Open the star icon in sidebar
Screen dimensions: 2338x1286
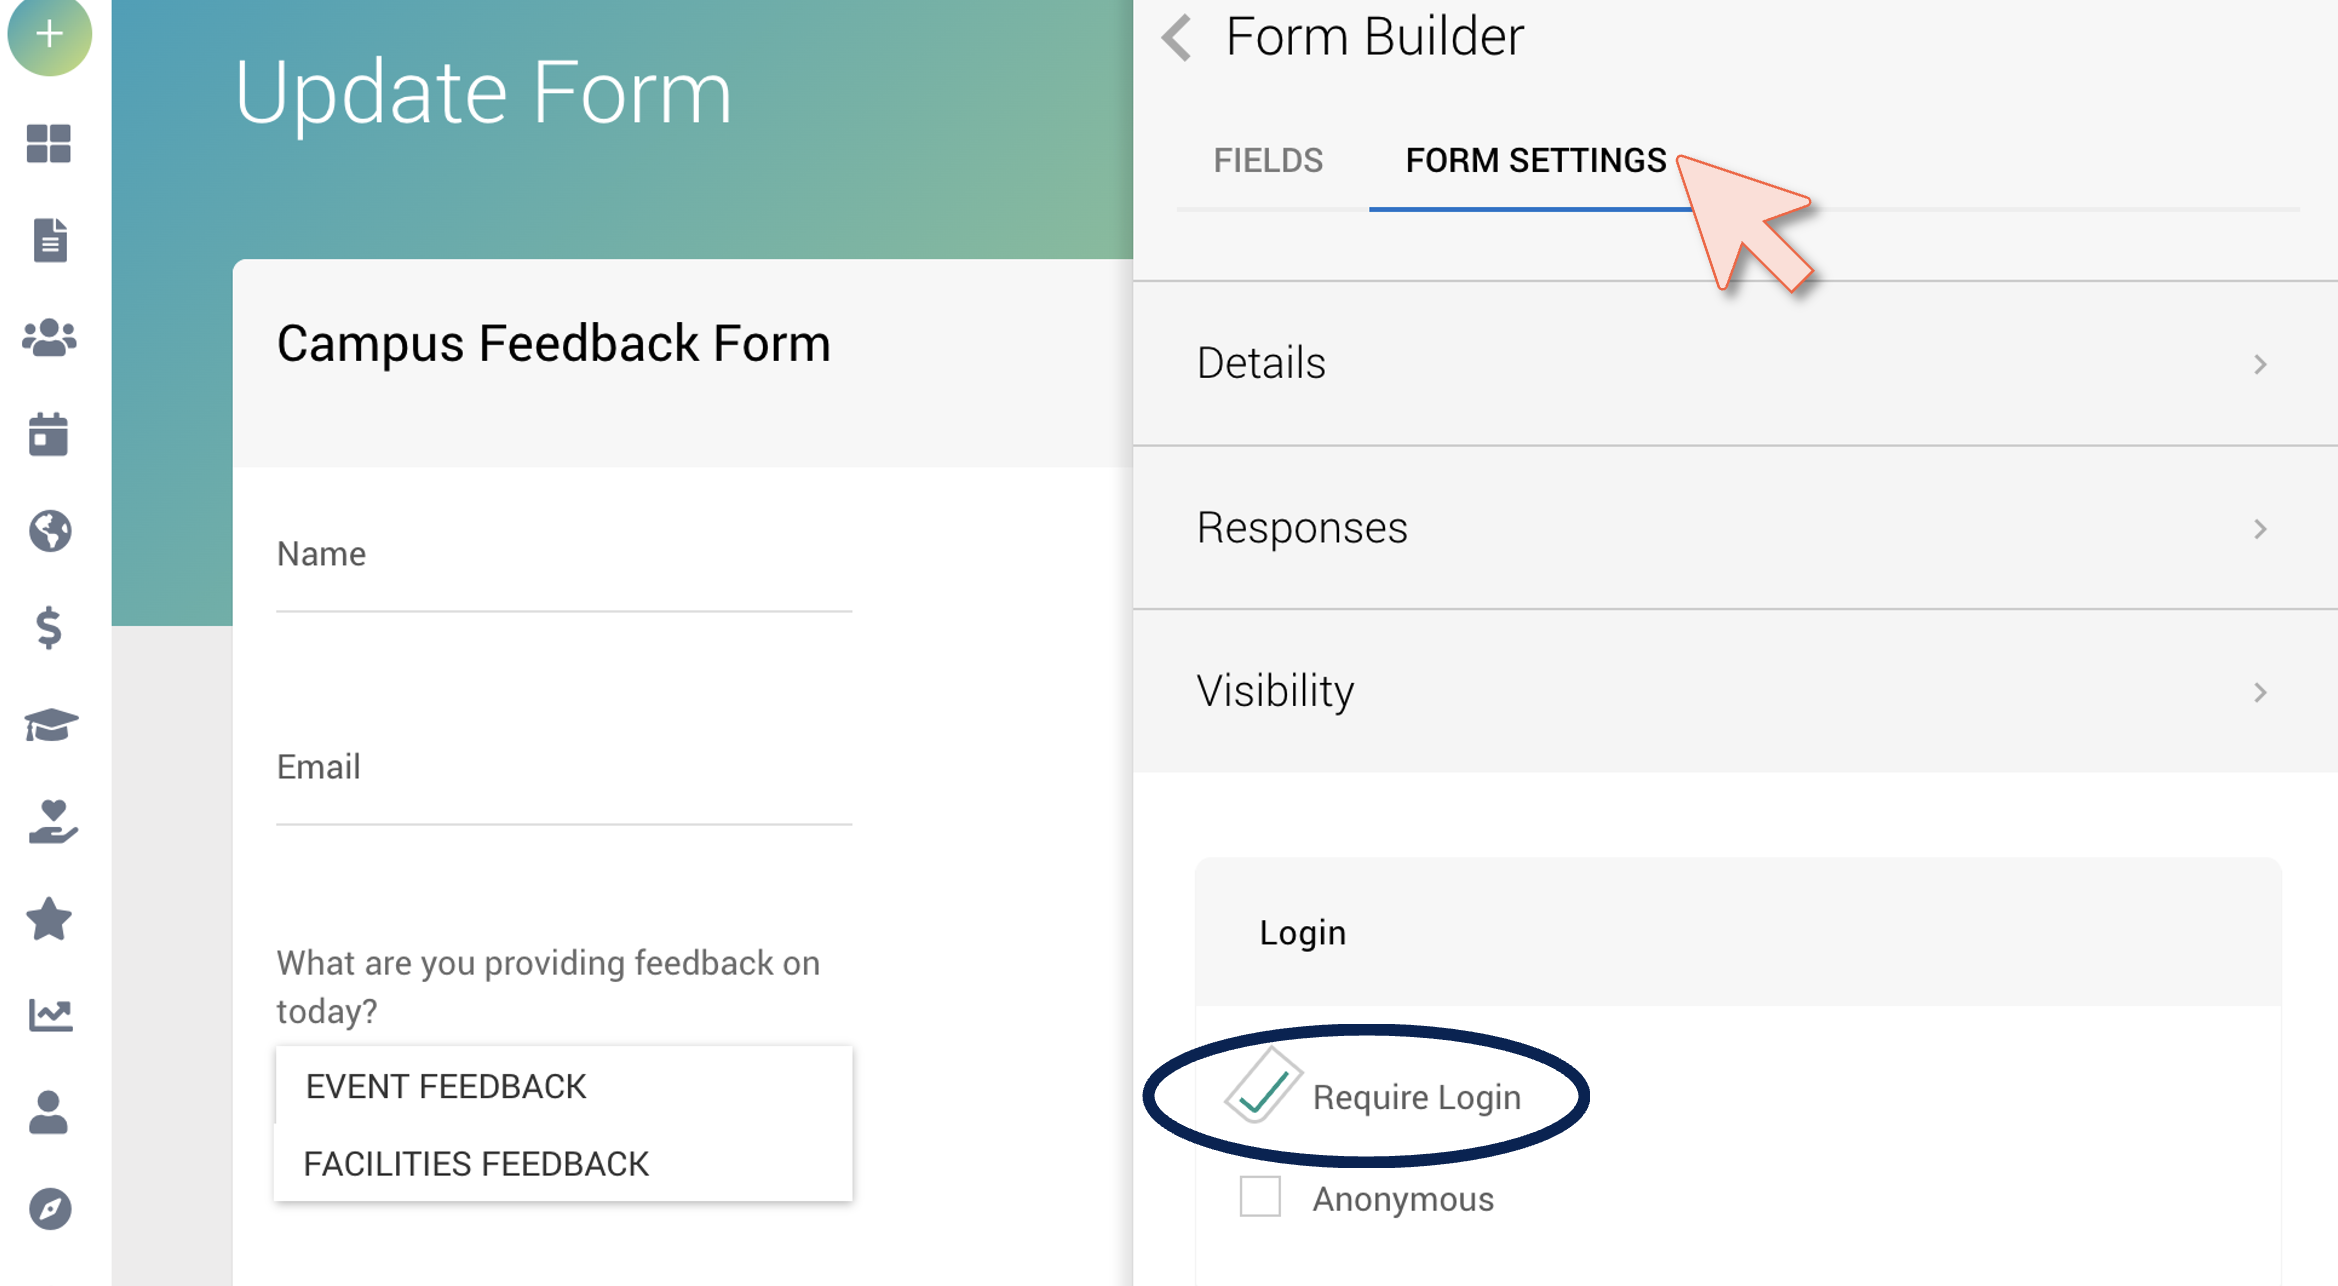click(49, 918)
